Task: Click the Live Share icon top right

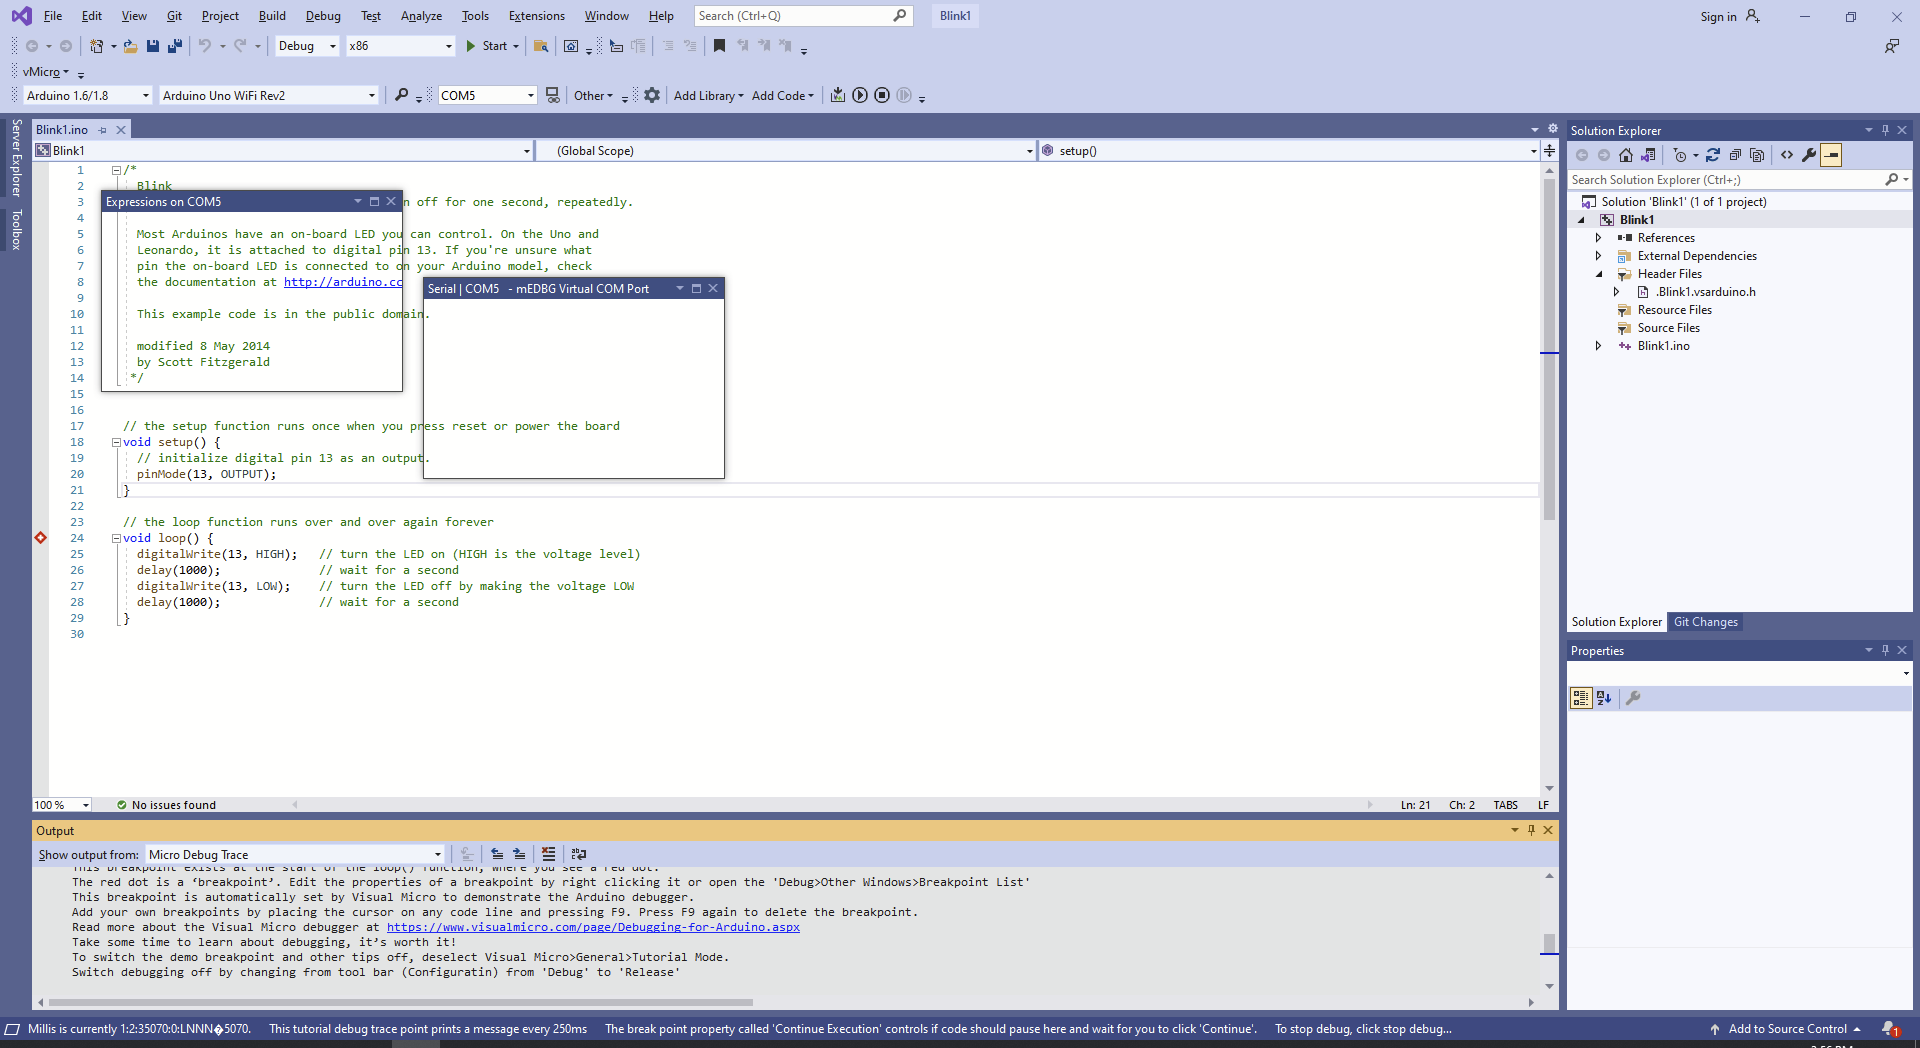Action: pyautogui.click(x=1892, y=46)
